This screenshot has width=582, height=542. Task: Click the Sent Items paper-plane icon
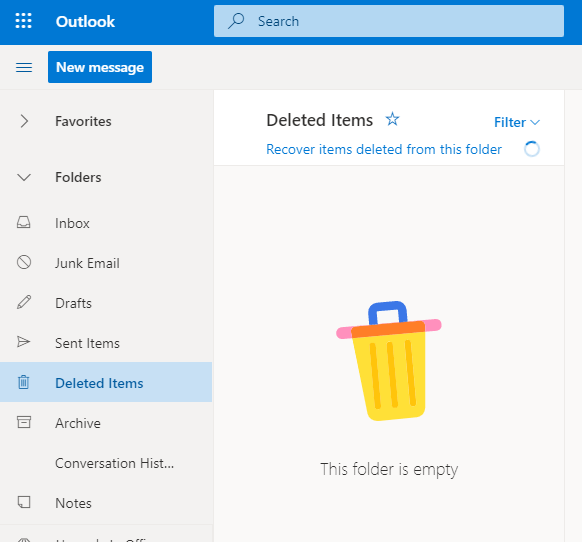pos(23,342)
